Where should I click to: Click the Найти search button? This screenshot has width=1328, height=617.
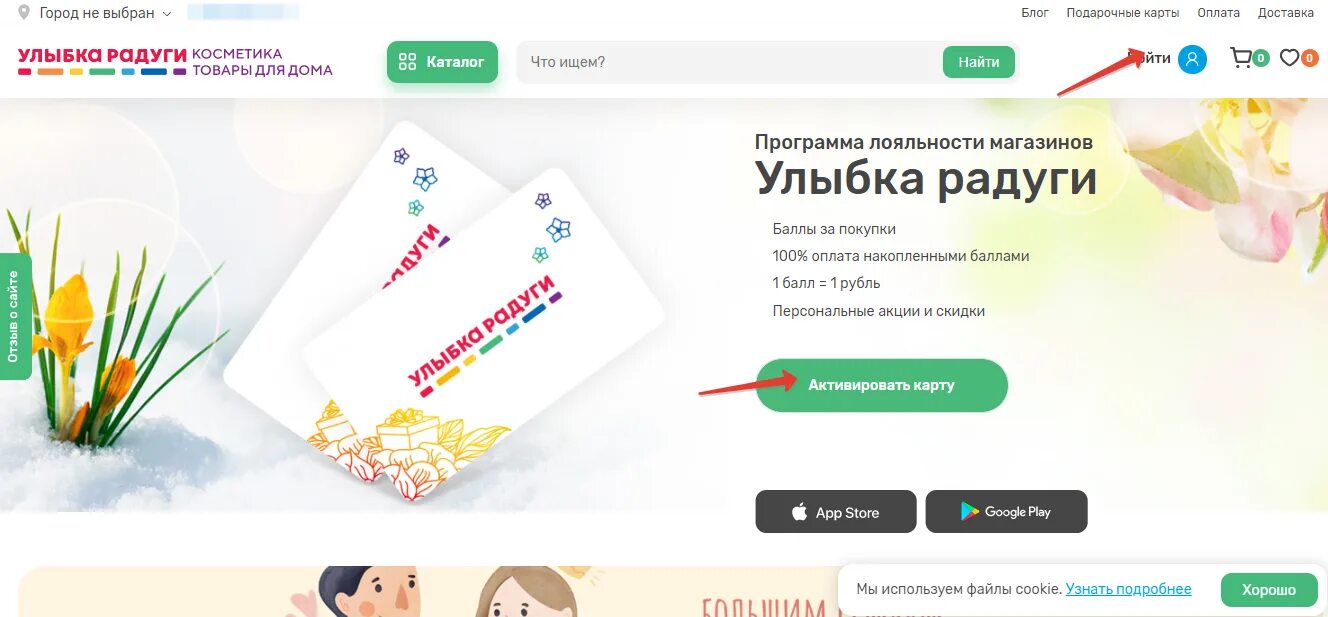click(979, 62)
